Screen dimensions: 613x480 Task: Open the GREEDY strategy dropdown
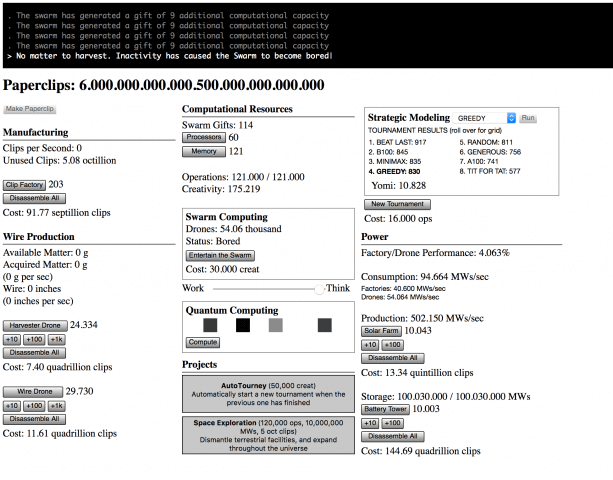pos(485,118)
